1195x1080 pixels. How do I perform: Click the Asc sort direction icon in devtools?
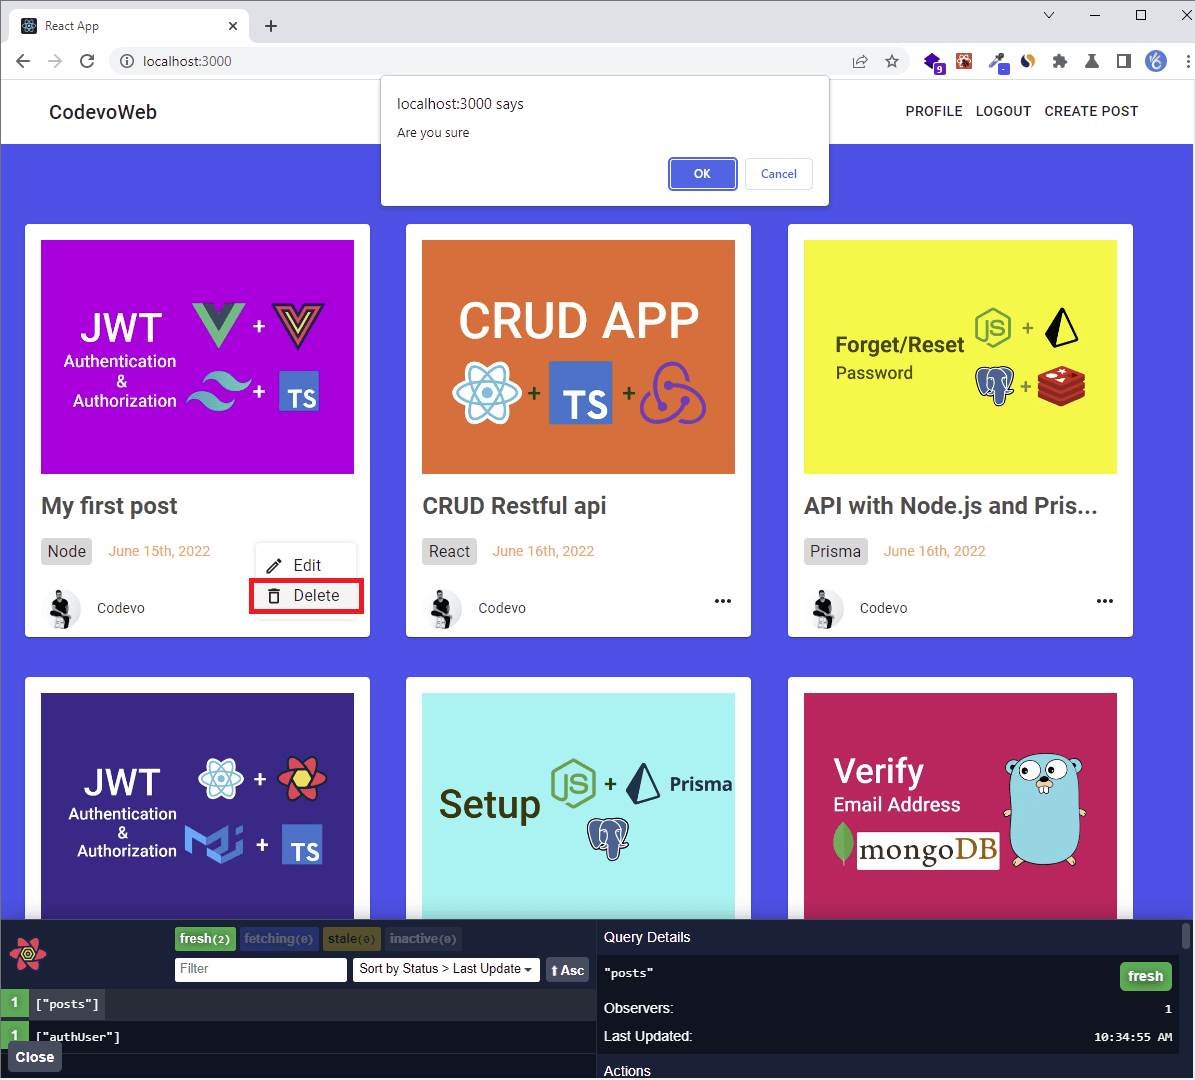click(567, 969)
